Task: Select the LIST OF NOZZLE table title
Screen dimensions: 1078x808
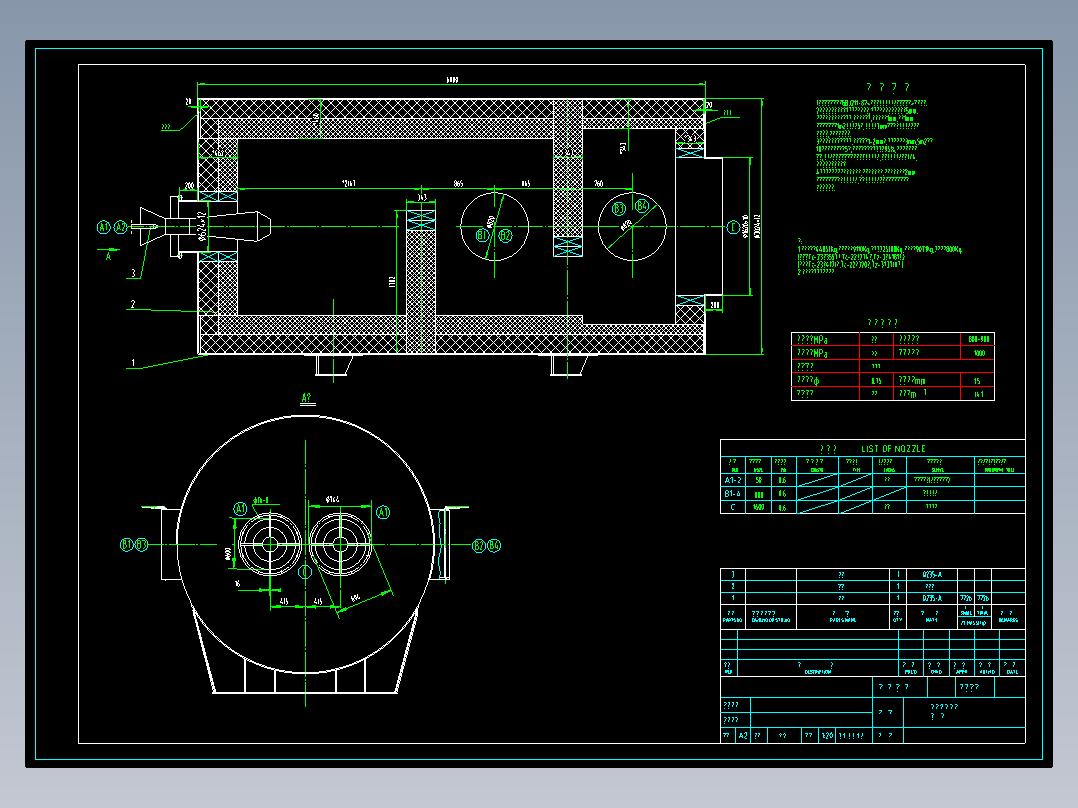Action: tap(893, 448)
